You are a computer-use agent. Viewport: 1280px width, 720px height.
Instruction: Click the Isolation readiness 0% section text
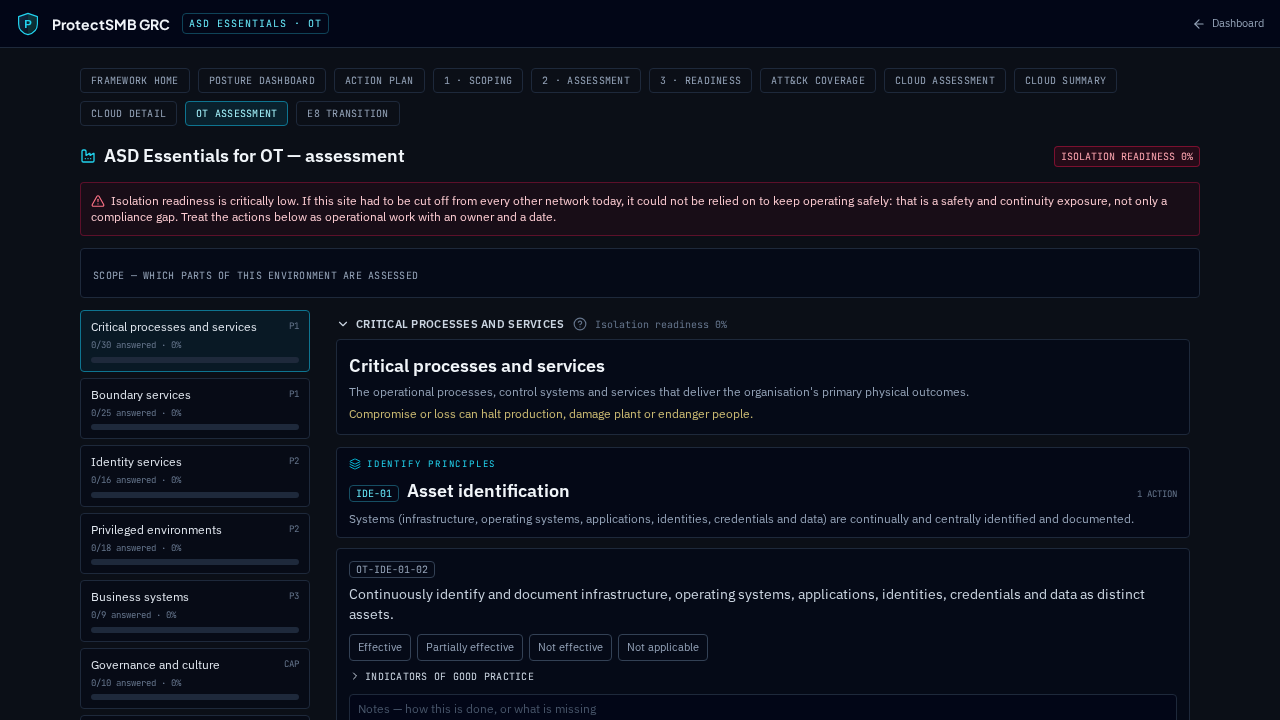661,324
